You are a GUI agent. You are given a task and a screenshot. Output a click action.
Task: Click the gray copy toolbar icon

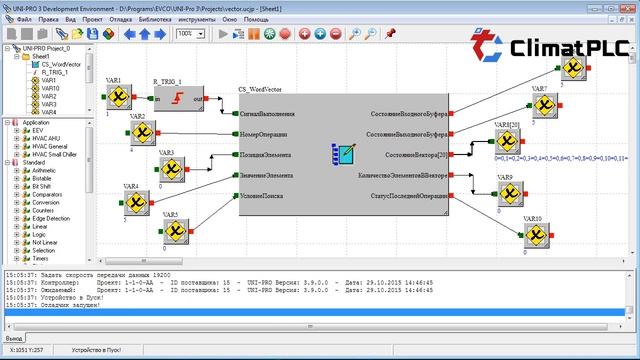[27, 34]
